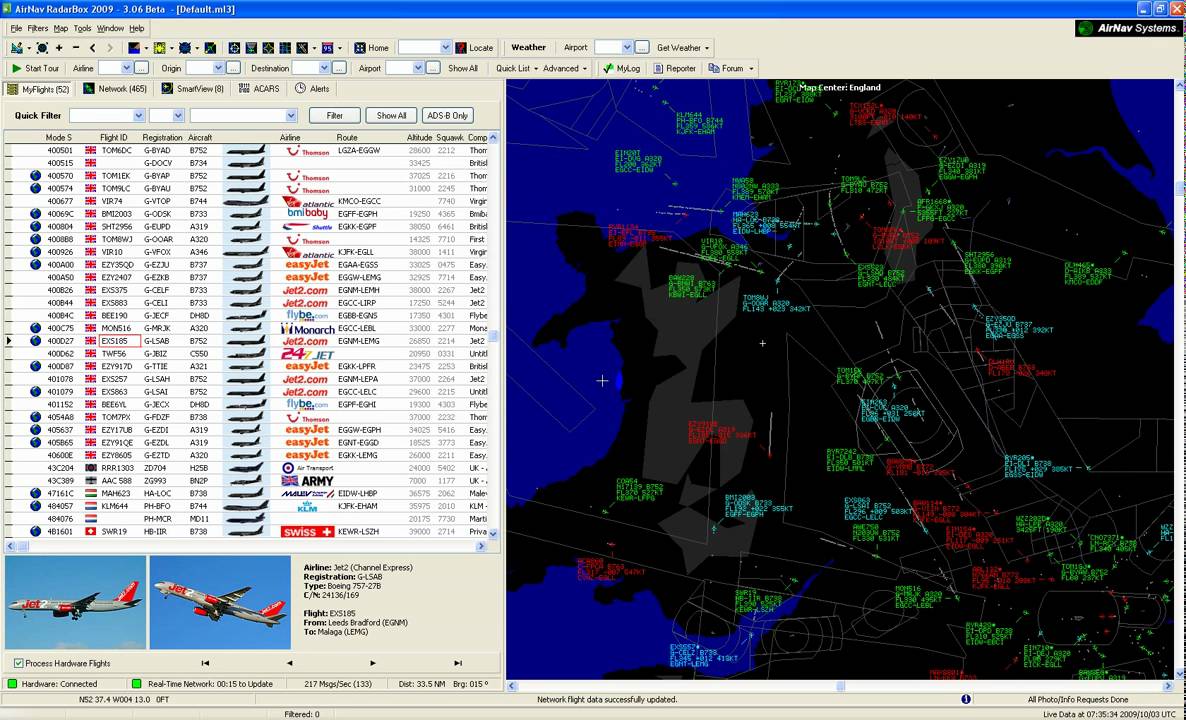
Task: Click Show All button beside Filter button
Action: click(x=391, y=116)
